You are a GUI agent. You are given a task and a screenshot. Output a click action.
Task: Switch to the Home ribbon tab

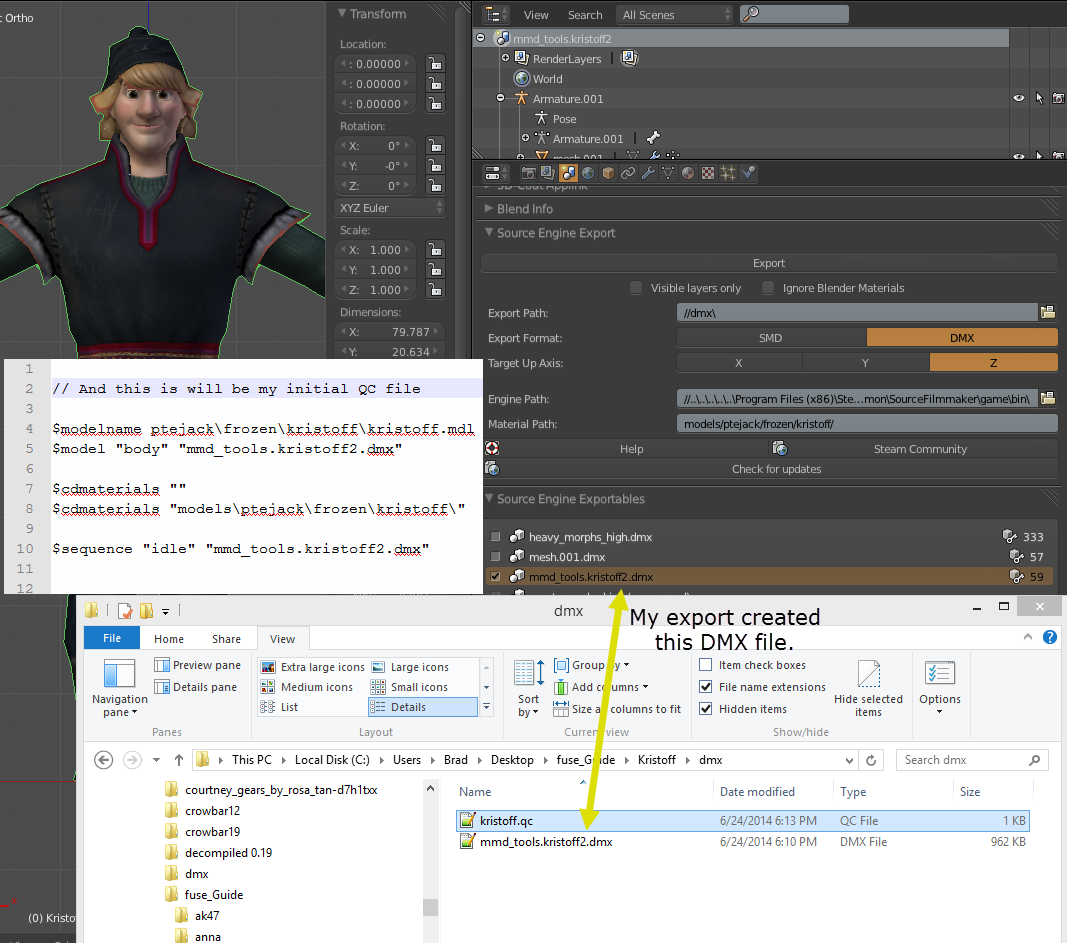click(x=169, y=639)
